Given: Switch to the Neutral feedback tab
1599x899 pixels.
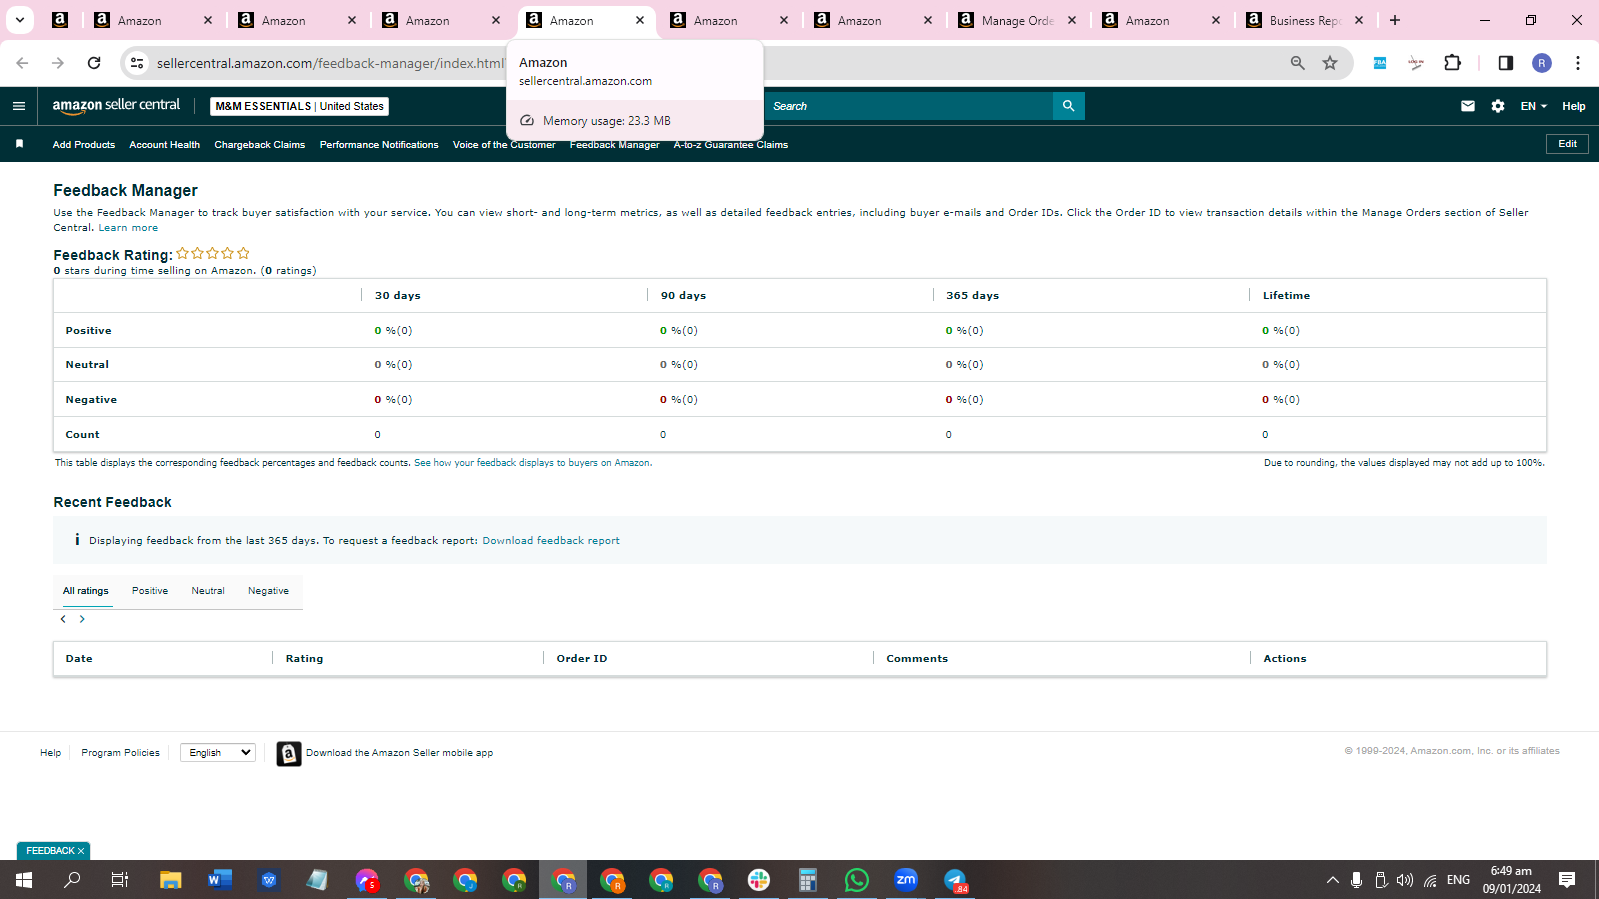Looking at the screenshot, I should [208, 591].
